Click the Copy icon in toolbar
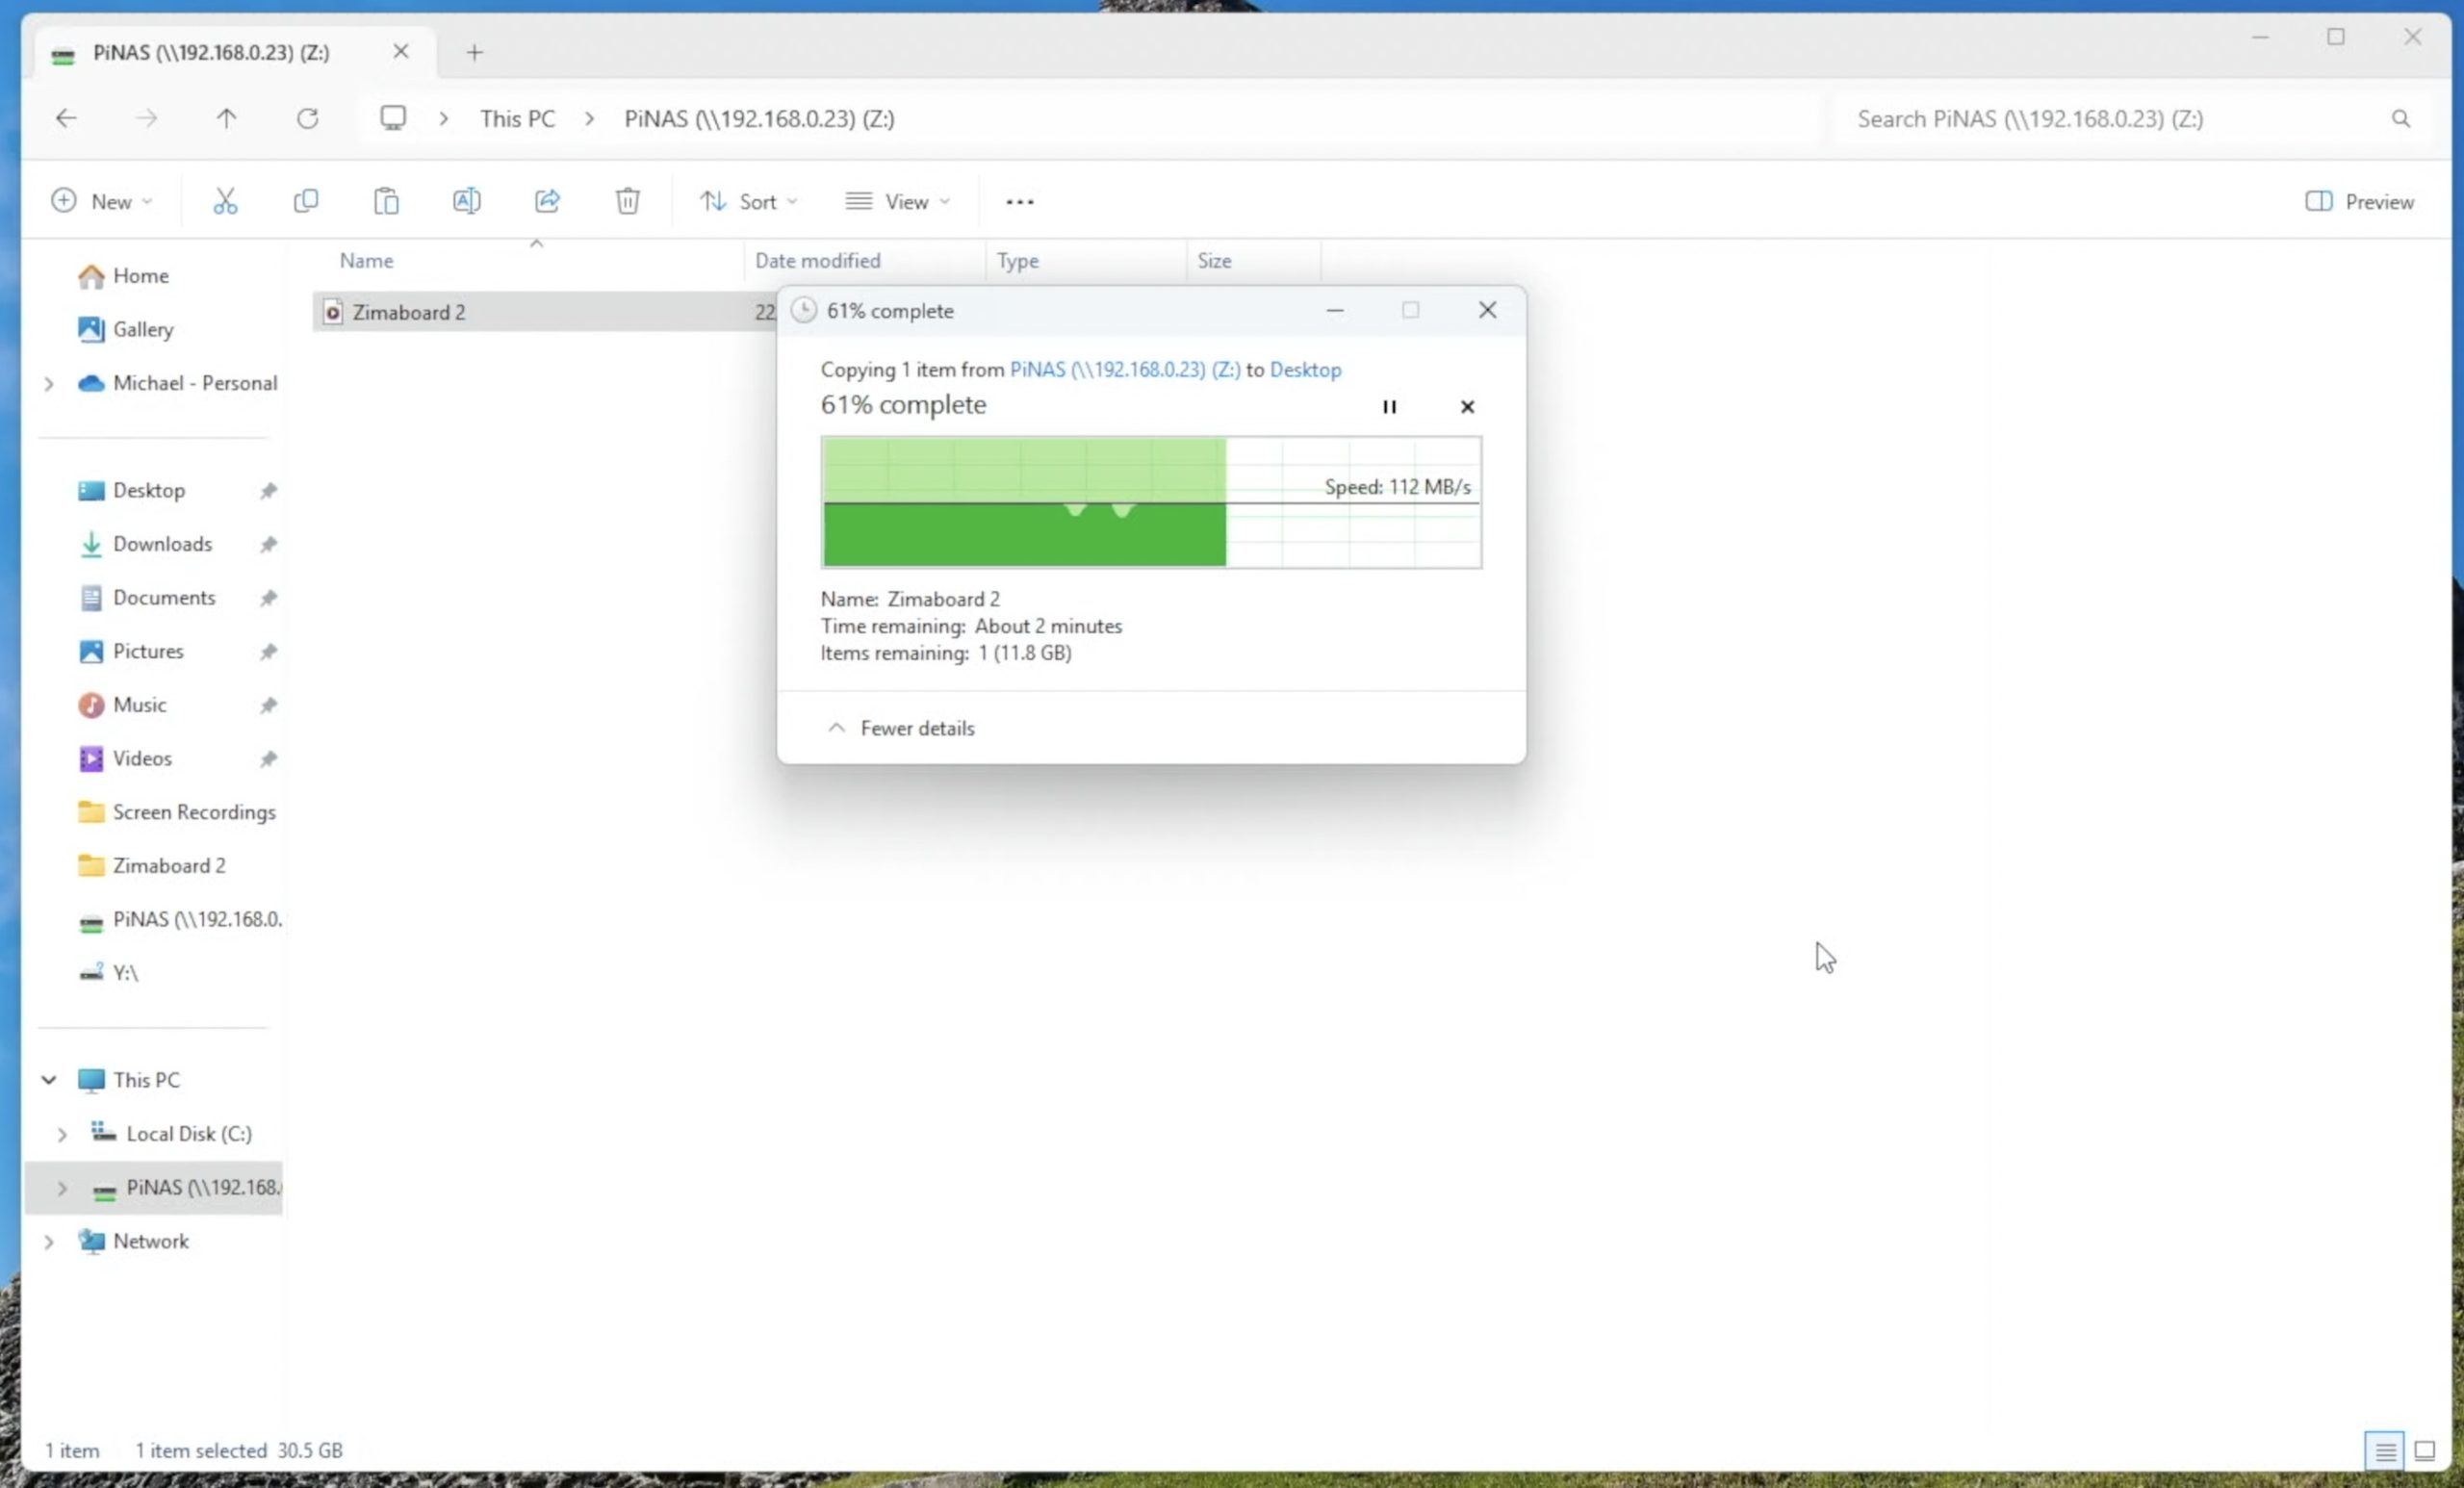This screenshot has width=2464, height=1488. (x=306, y=202)
